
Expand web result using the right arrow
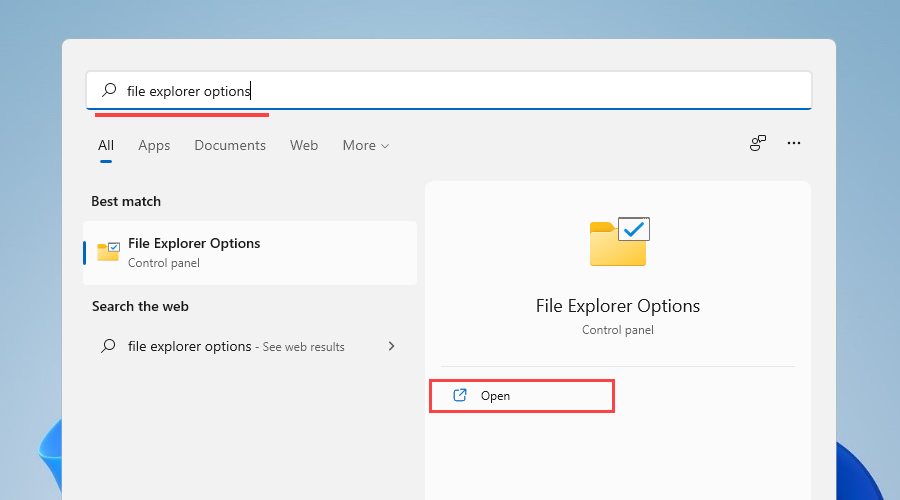tap(391, 347)
